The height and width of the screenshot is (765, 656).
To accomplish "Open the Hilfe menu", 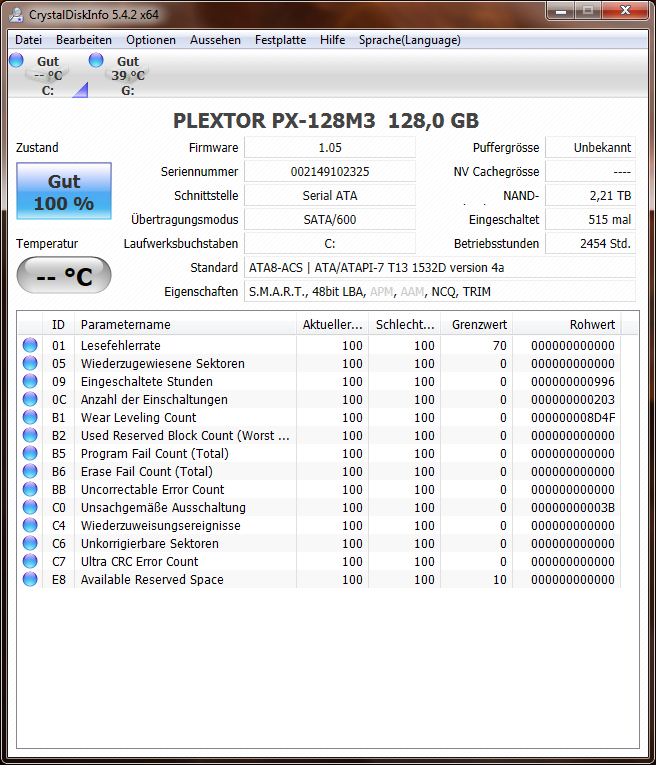I will (x=332, y=40).
